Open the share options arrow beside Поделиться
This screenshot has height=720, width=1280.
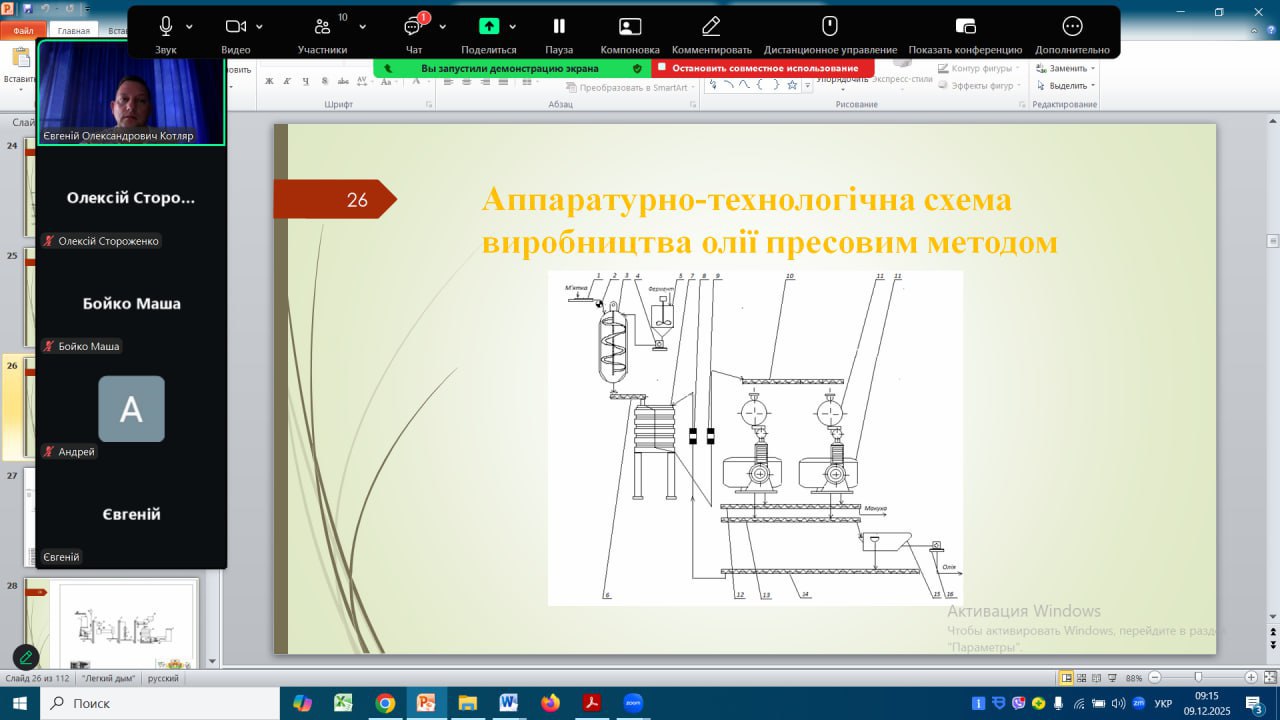pos(513,27)
